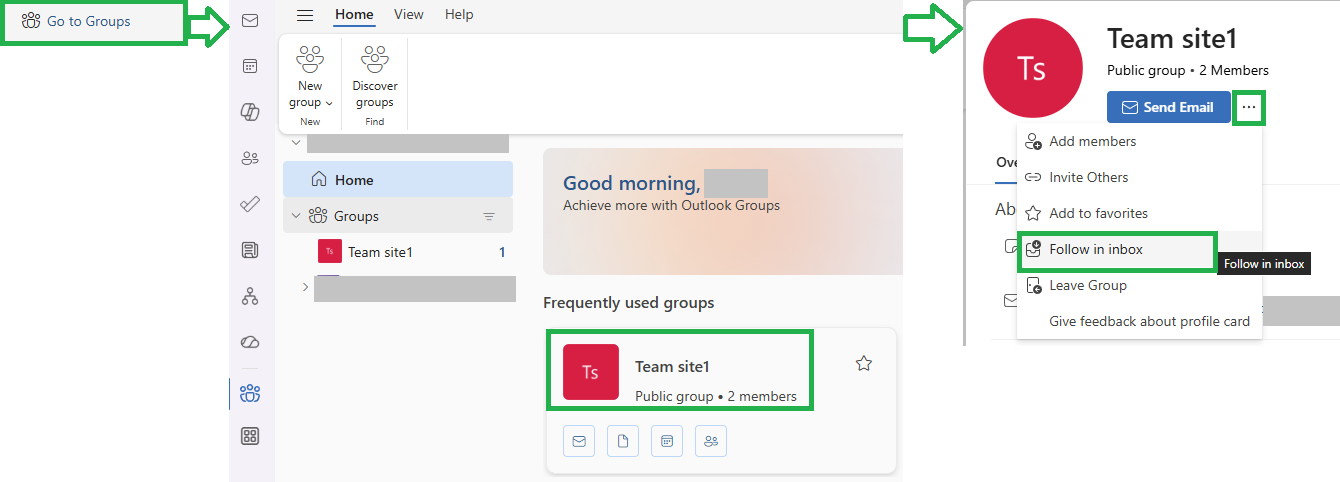This screenshot has height=482, width=1340.
Task: Click Discover groups in the ribbon
Action: (374, 77)
